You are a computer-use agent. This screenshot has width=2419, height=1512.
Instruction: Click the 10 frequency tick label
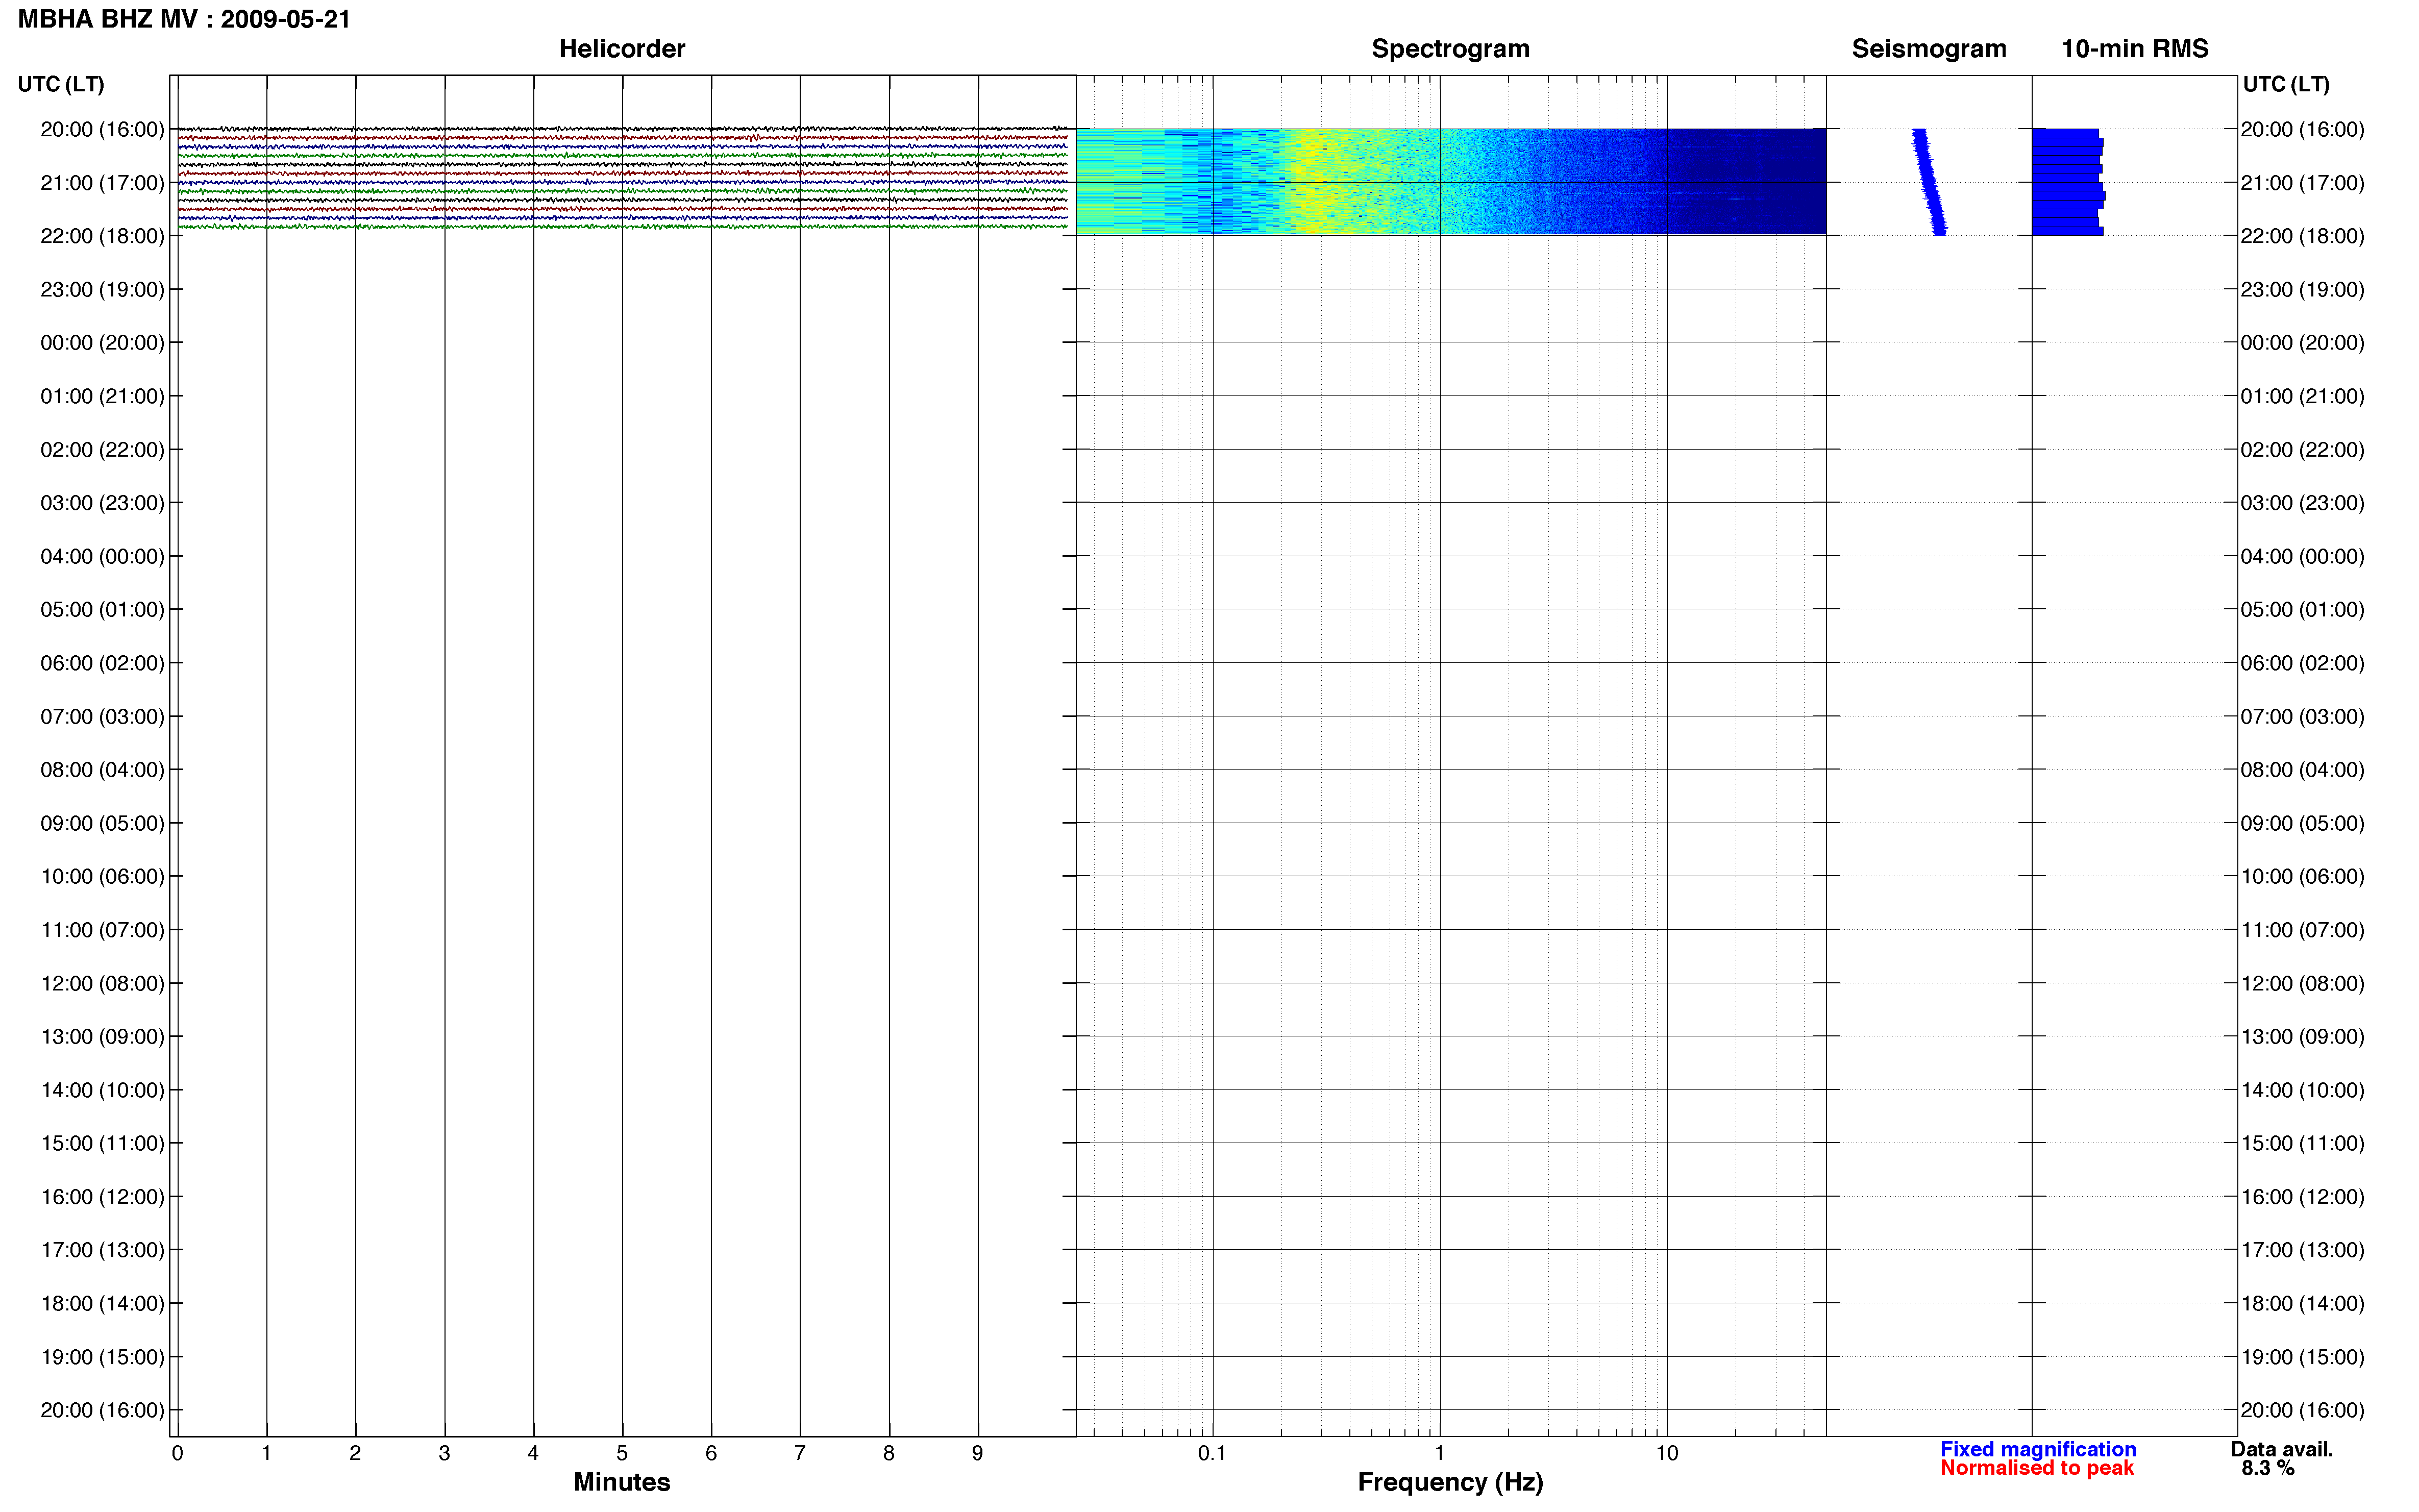pos(1667,1453)
